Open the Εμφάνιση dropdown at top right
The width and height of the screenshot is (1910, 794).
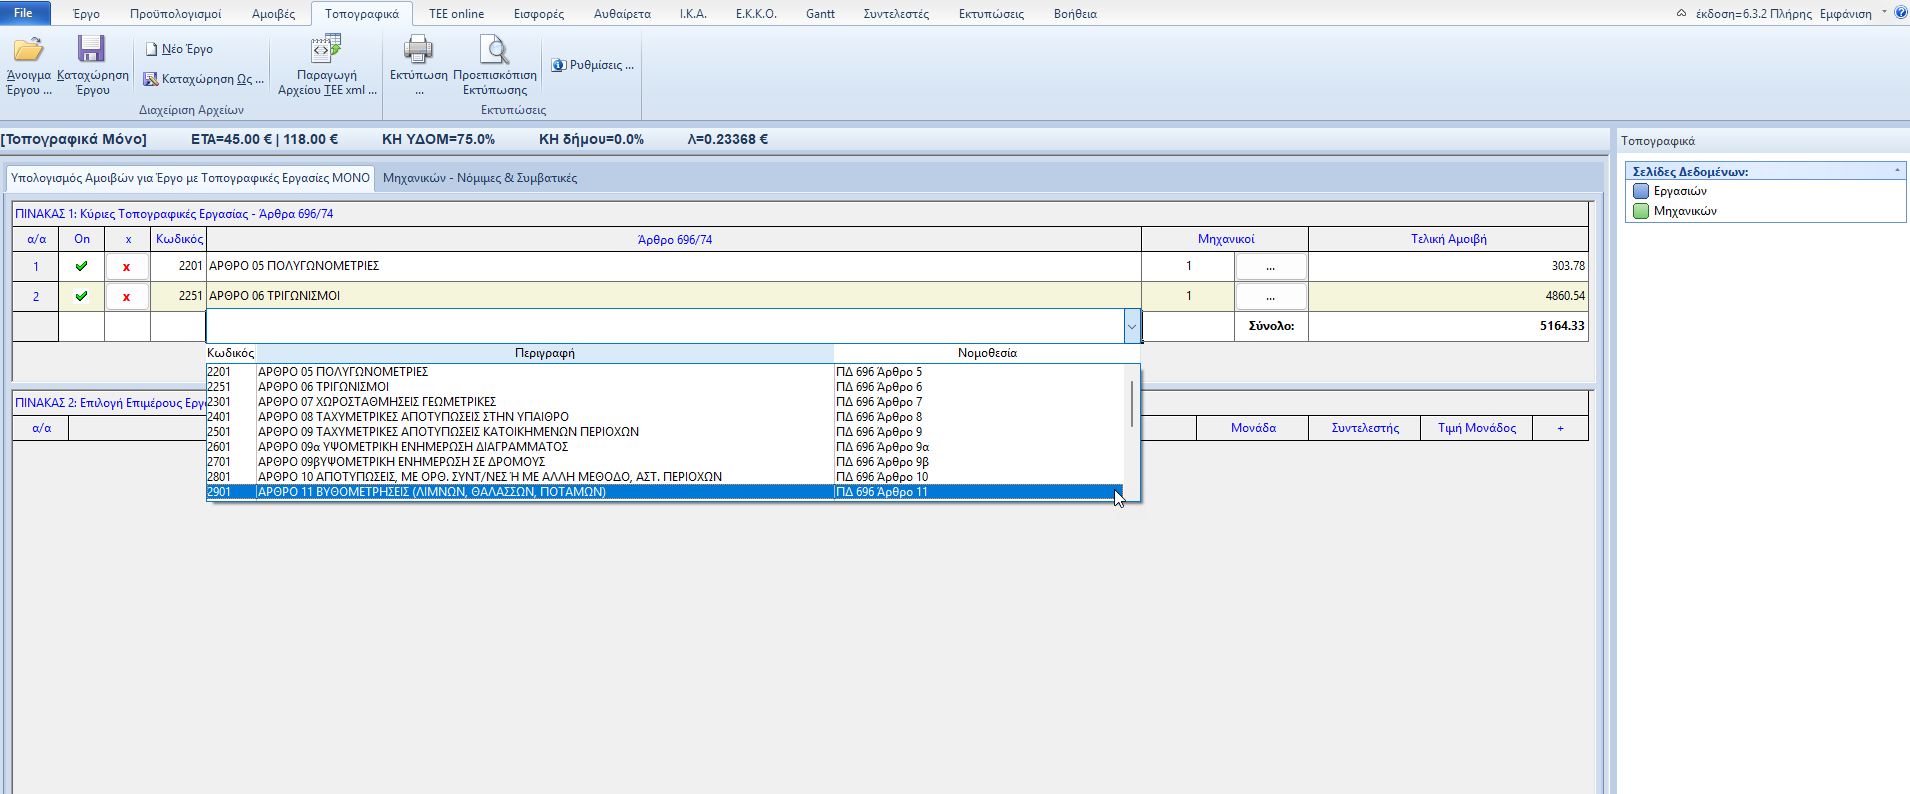pyautogui.click(x=1884, y=13)
